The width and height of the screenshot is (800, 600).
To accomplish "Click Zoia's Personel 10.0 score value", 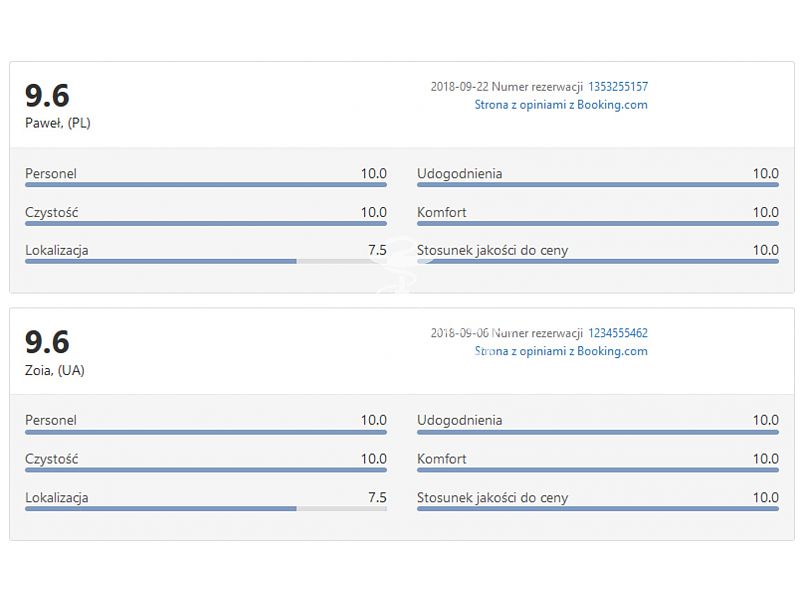I will click(373, 420).
